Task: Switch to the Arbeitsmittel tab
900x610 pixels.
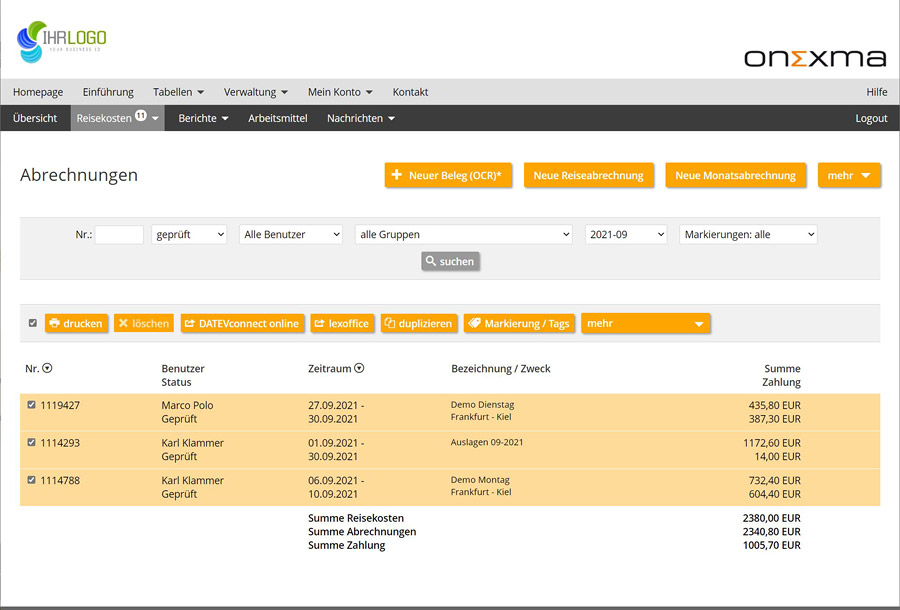Action: tap(277, 118)
